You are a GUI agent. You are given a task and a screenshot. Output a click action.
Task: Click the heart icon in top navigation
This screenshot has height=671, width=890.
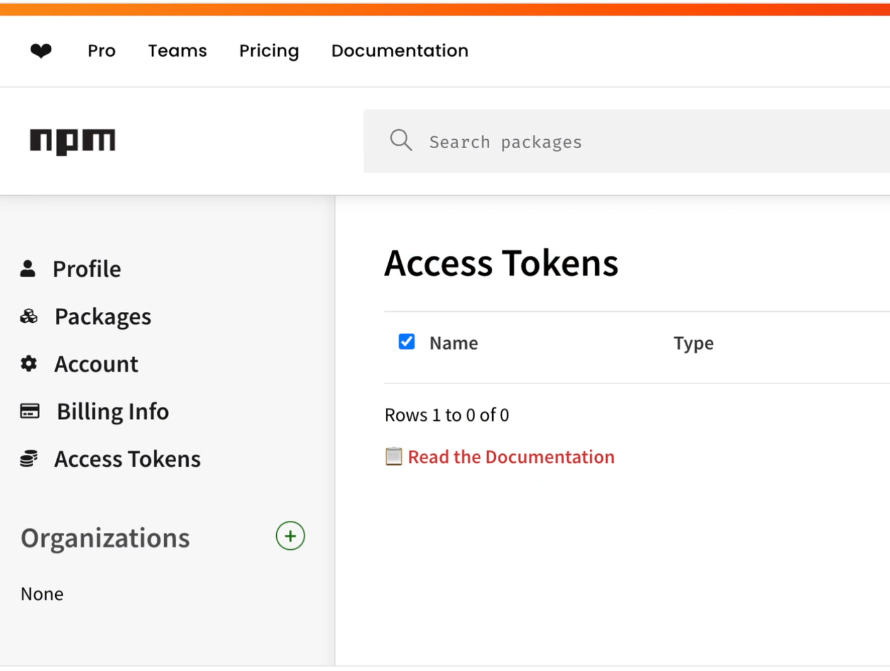[41, 50]
